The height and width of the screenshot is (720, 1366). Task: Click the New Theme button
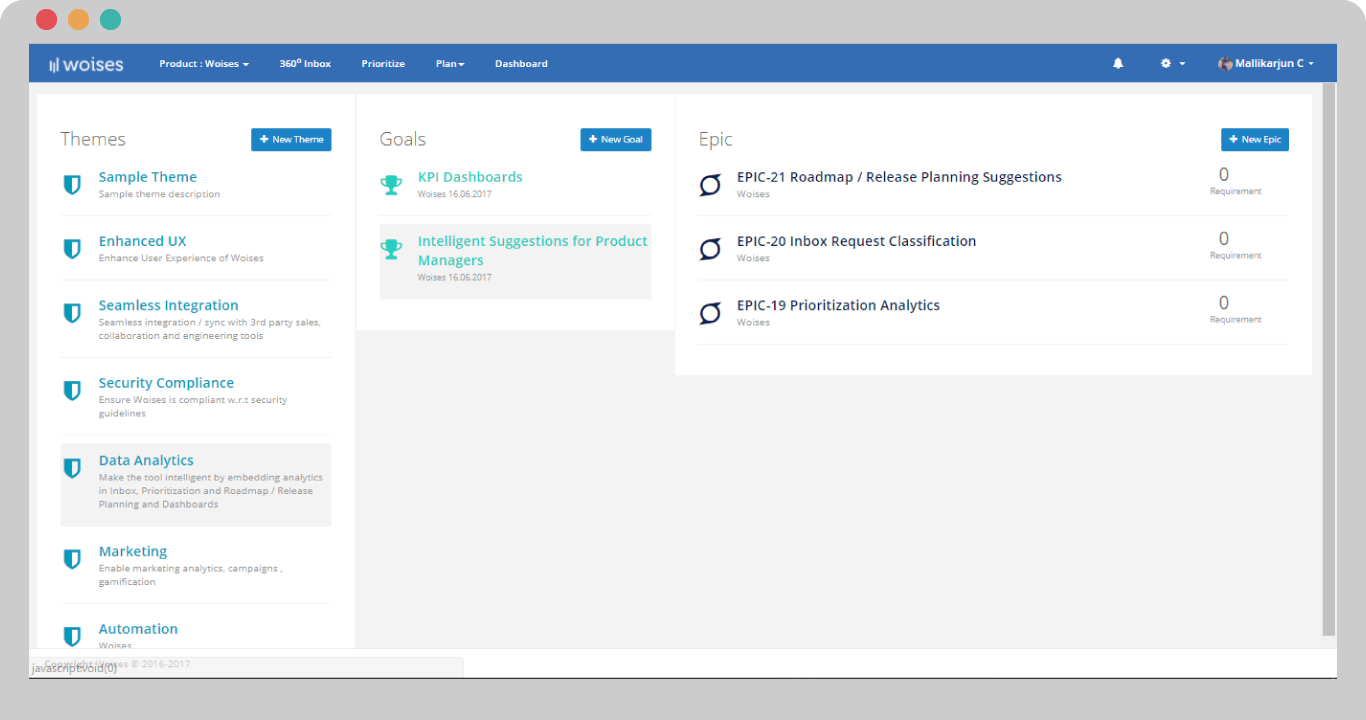(x=291, y=139)
